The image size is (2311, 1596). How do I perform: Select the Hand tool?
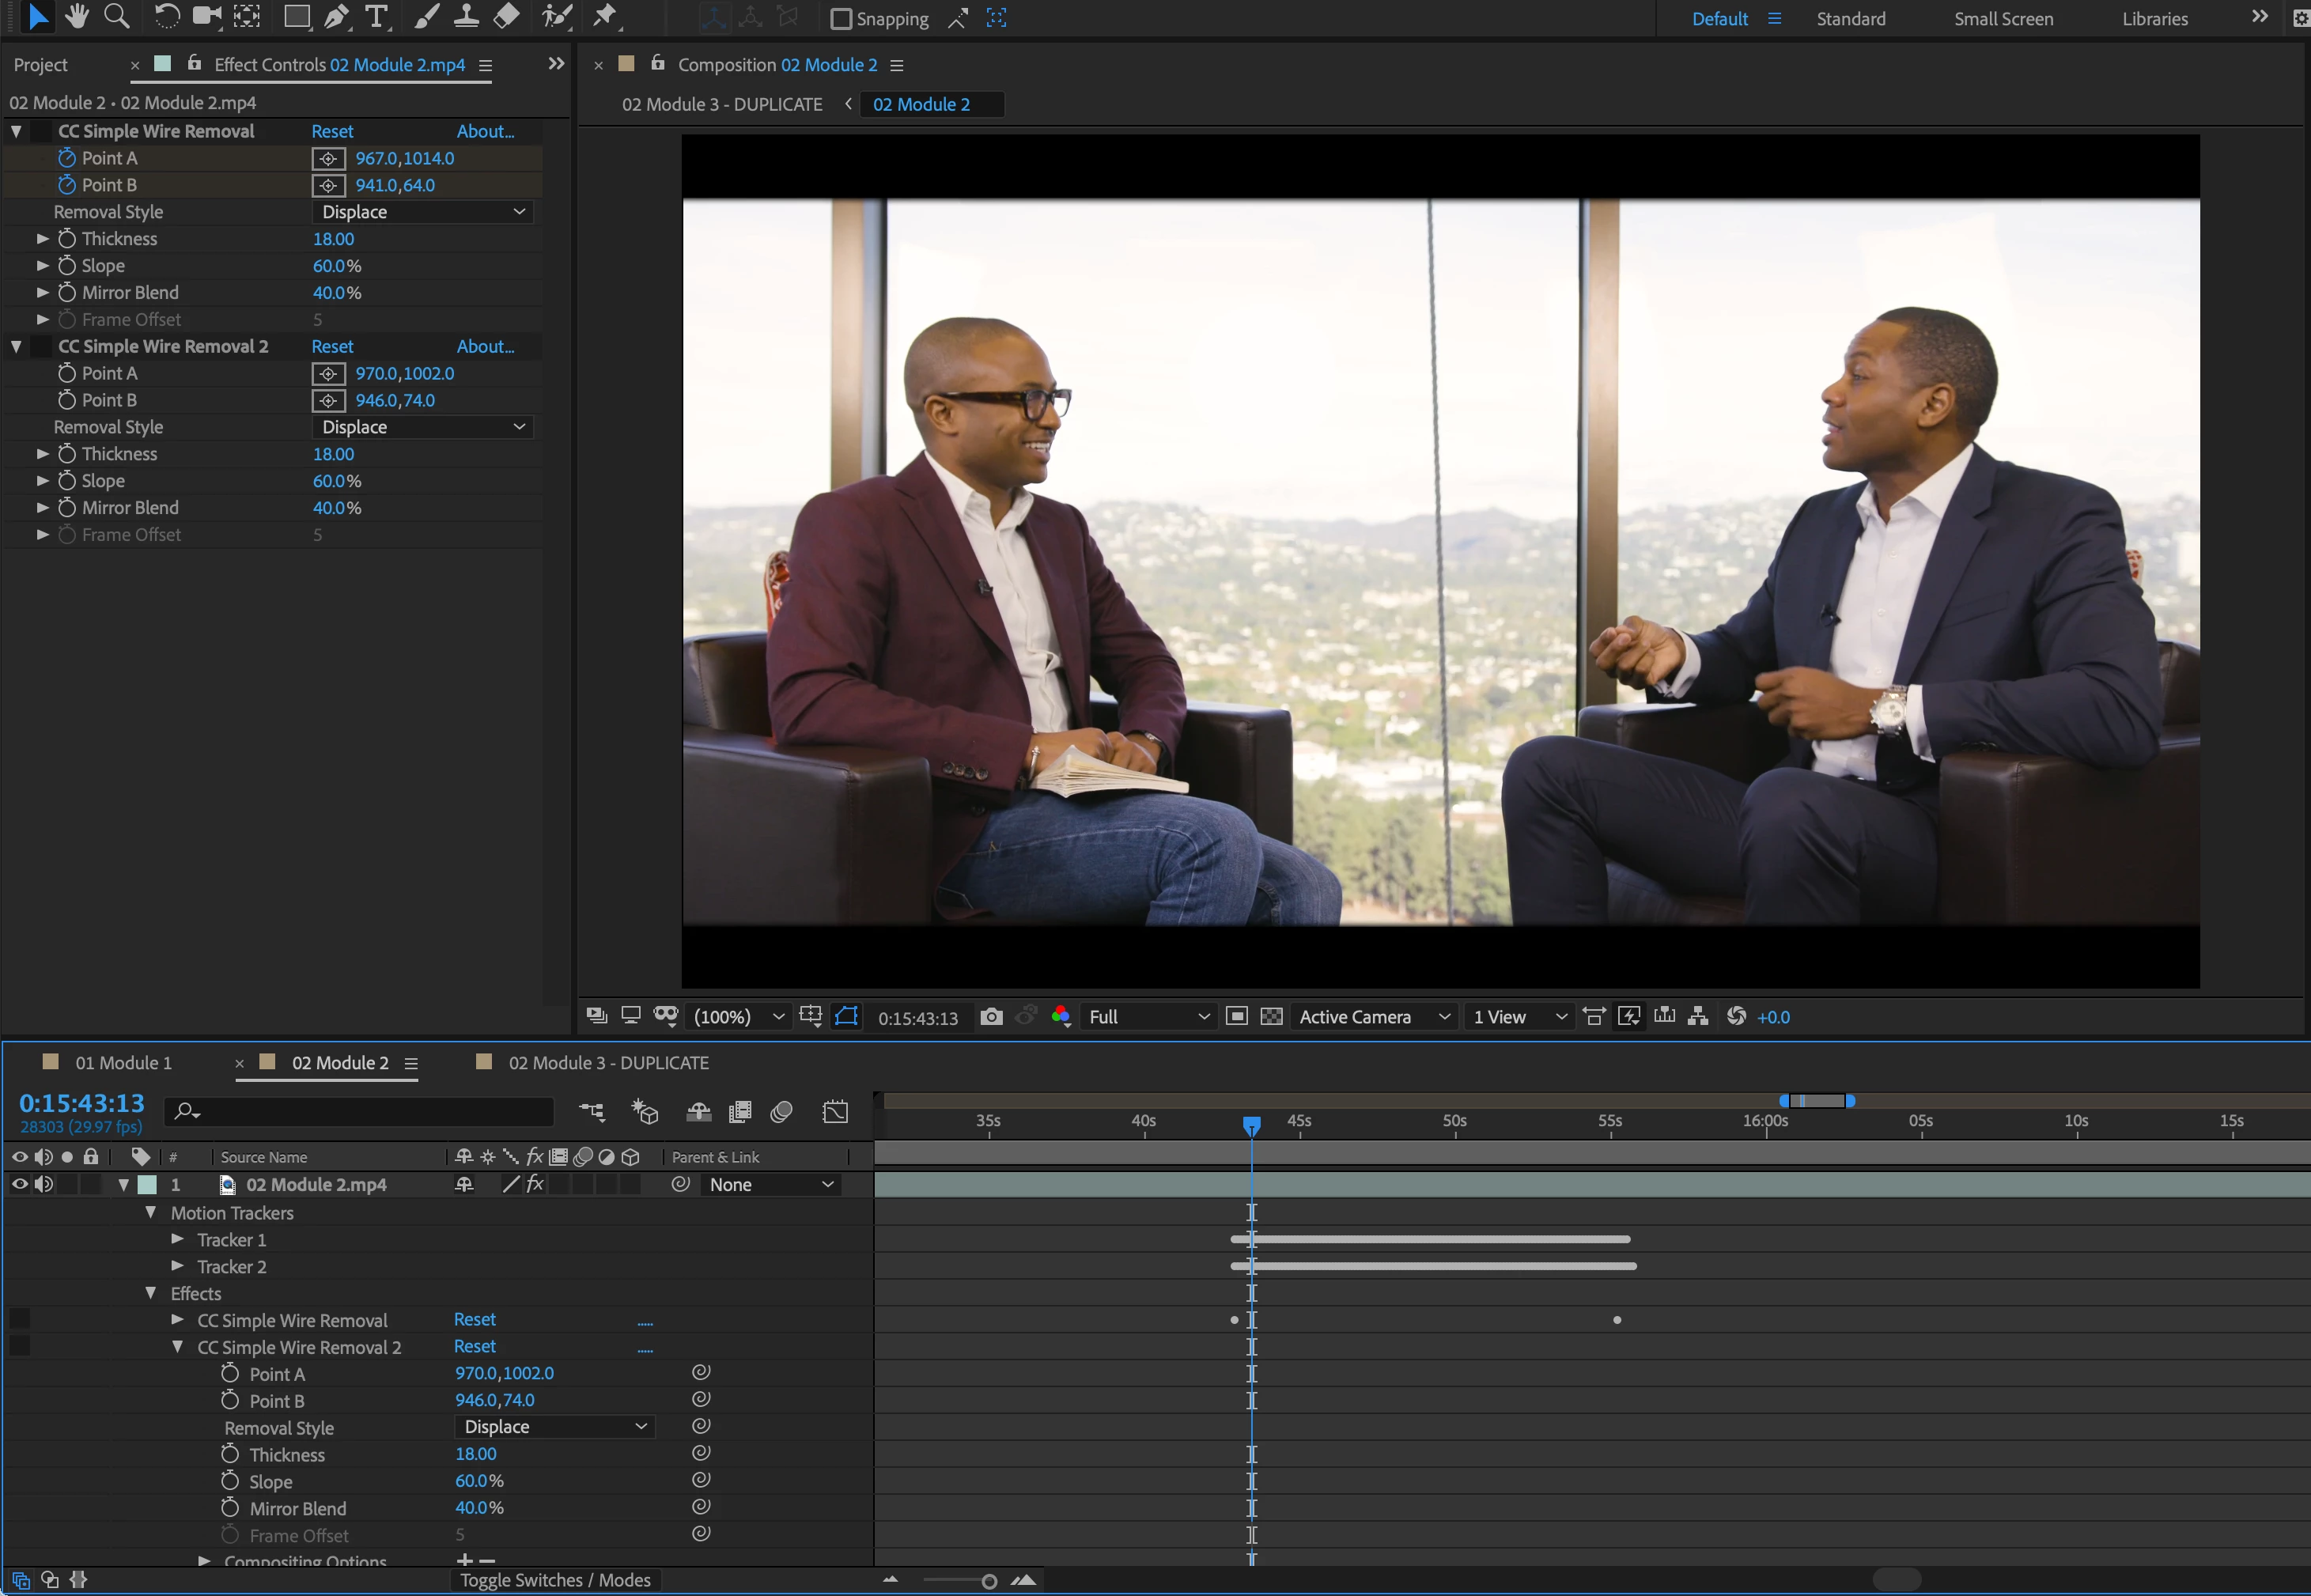76,16
